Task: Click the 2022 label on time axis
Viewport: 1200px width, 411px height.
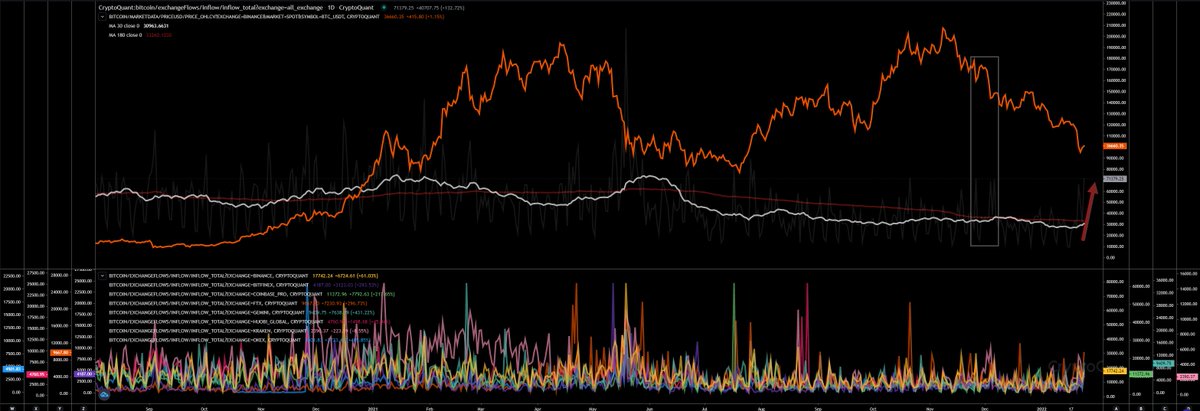Action: 1041,408
